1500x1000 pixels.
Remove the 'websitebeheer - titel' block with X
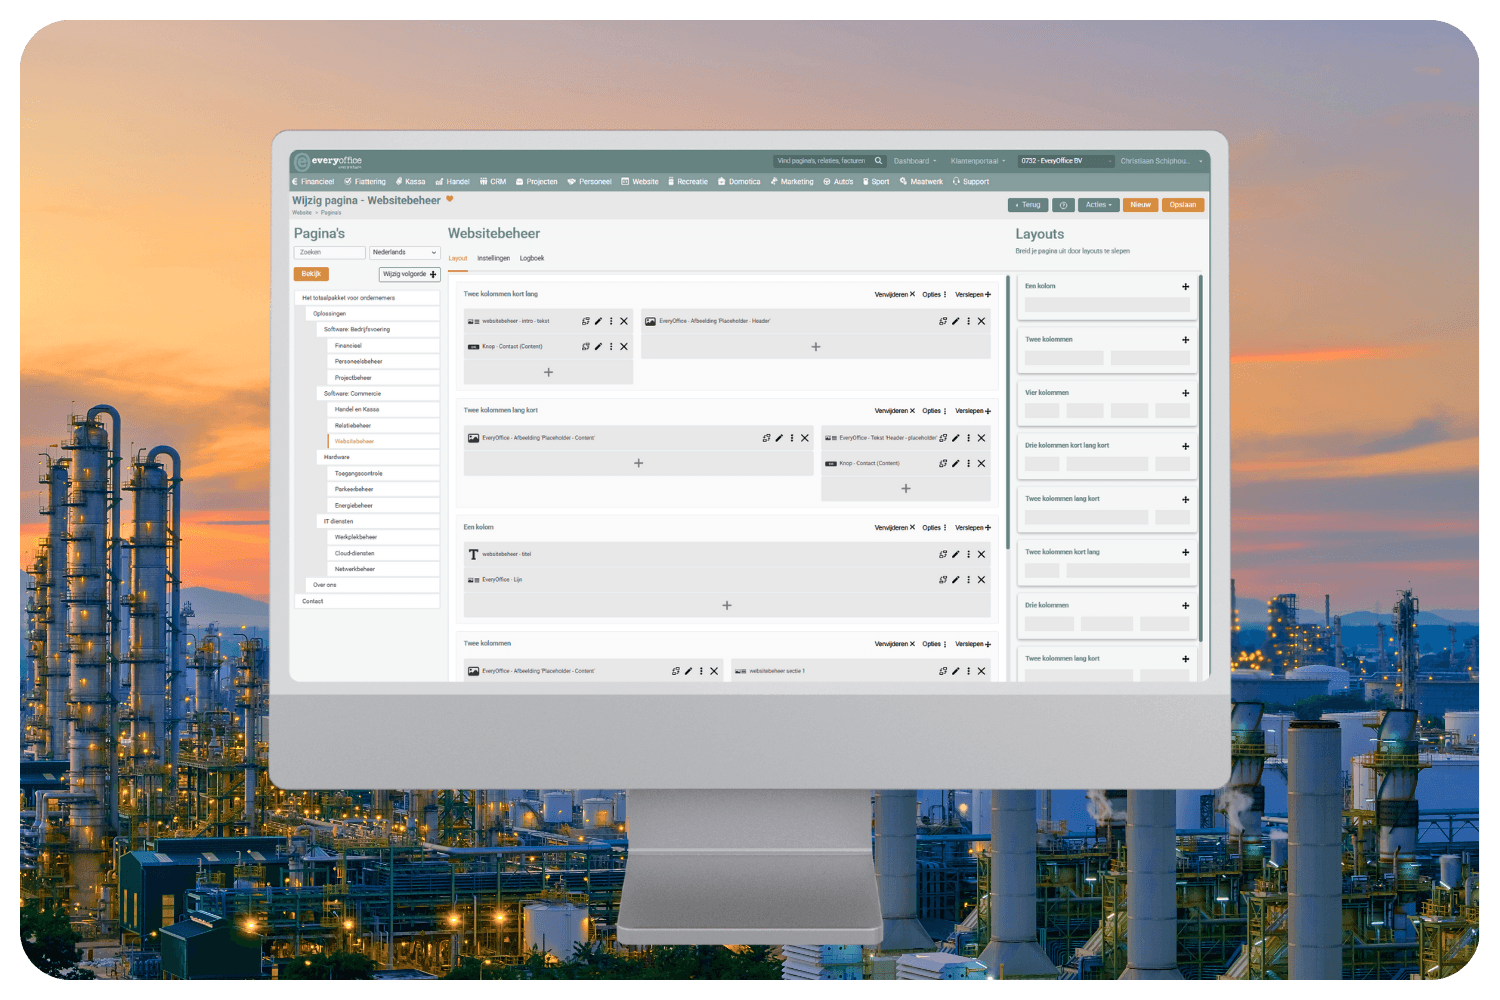(981, 554)
